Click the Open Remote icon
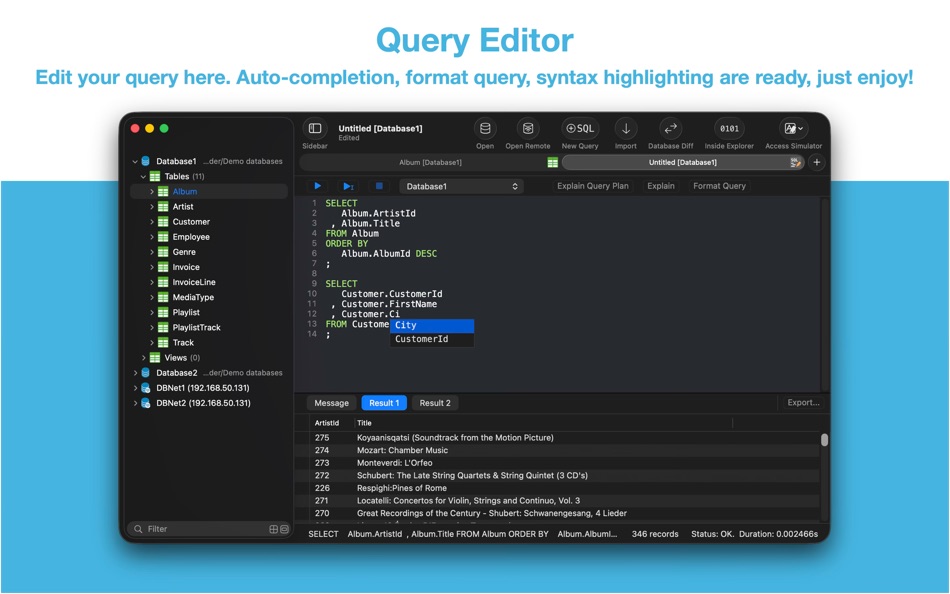The image size is (950, 594). click(x=527, y=128)
